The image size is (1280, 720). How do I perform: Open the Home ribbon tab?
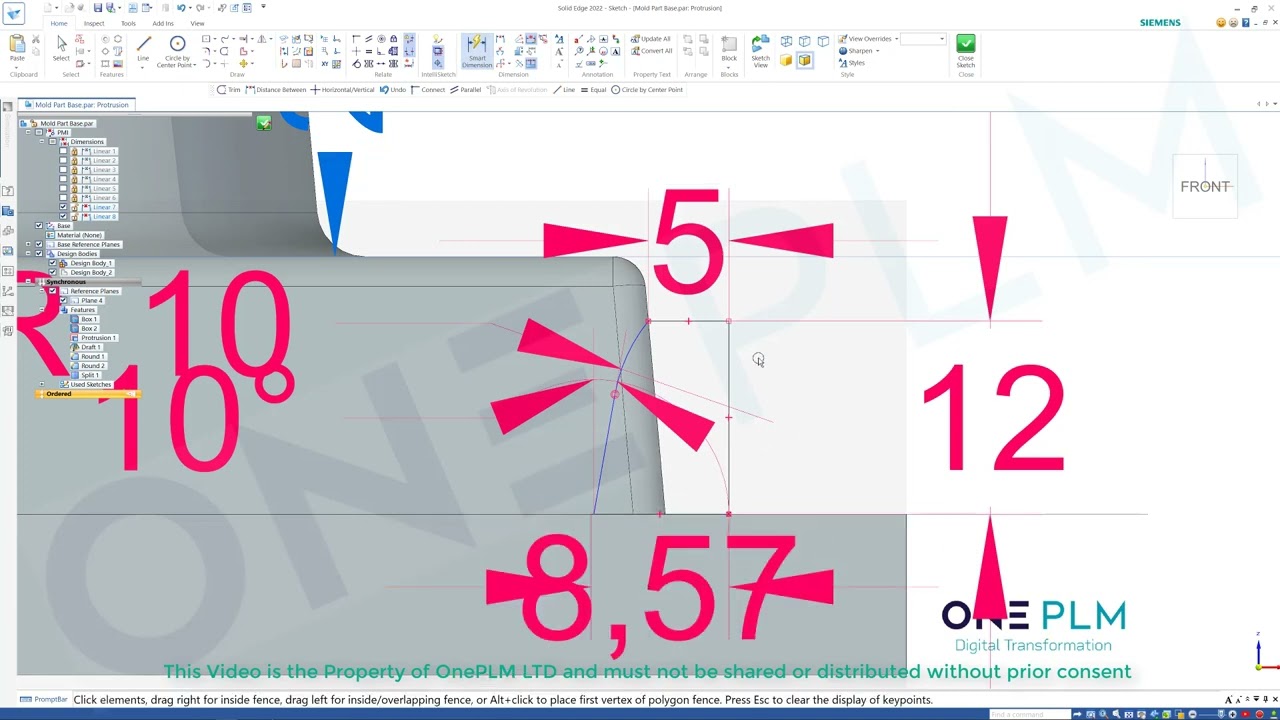click(59, 23)
